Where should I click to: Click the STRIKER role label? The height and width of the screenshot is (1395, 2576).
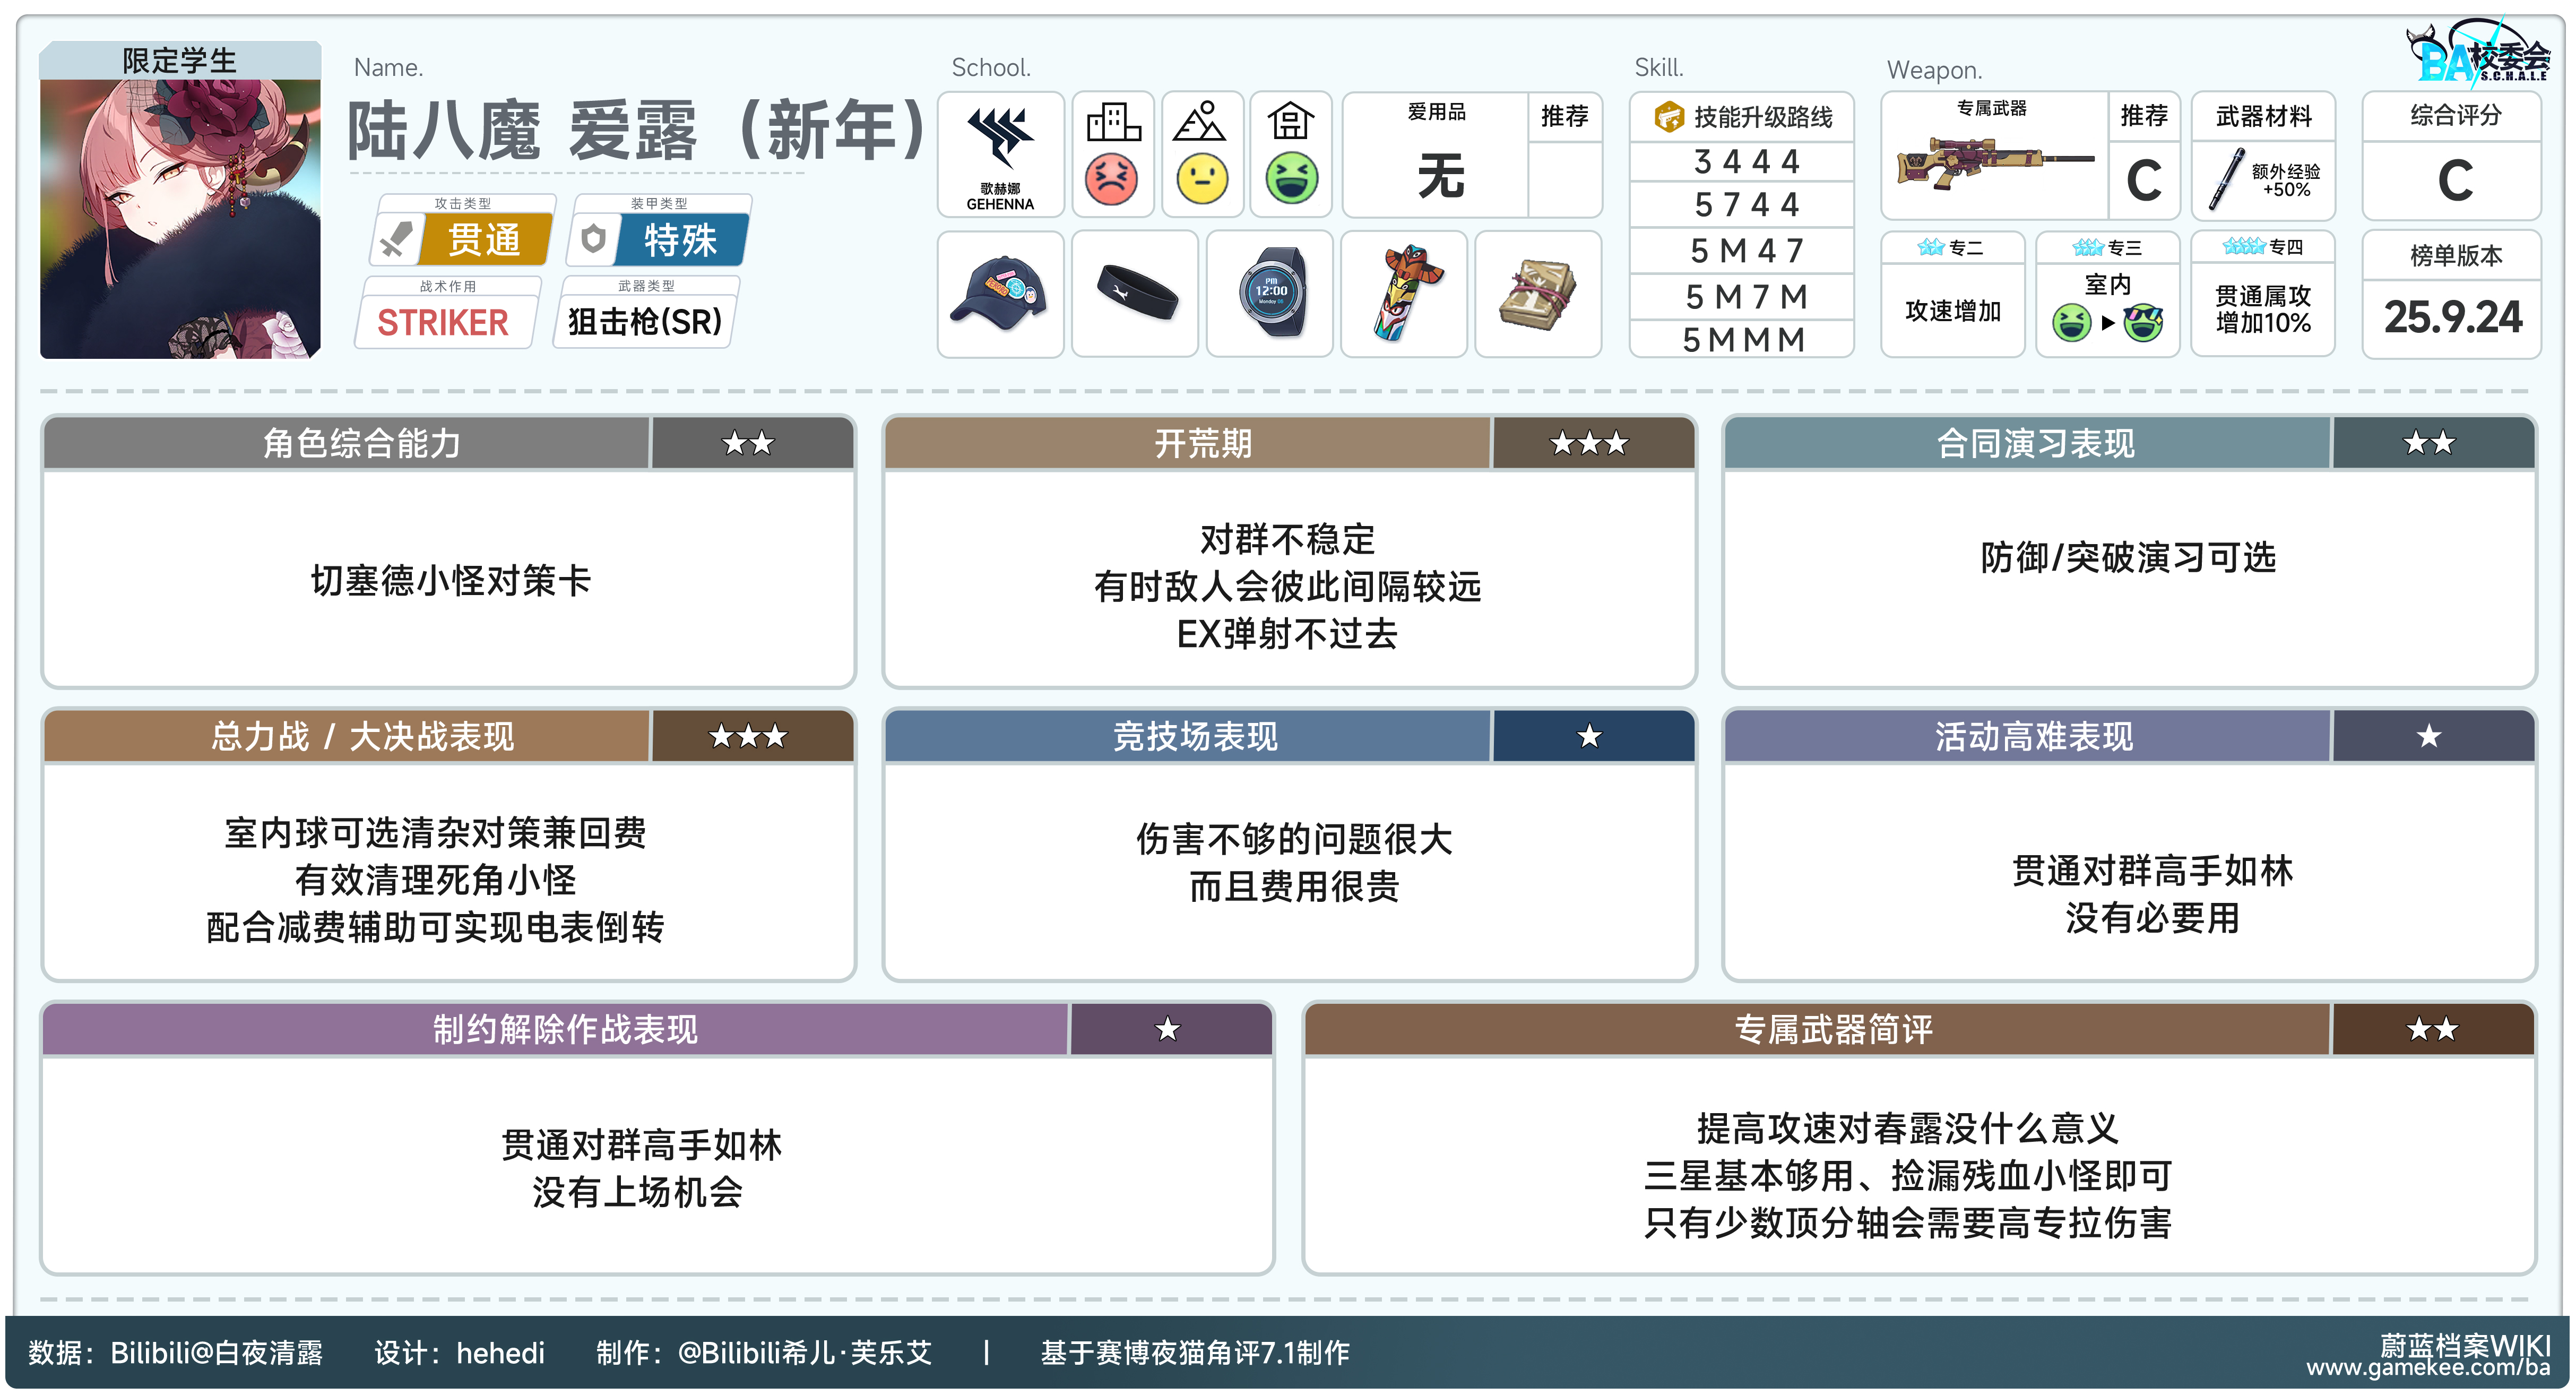click(443, 322)
